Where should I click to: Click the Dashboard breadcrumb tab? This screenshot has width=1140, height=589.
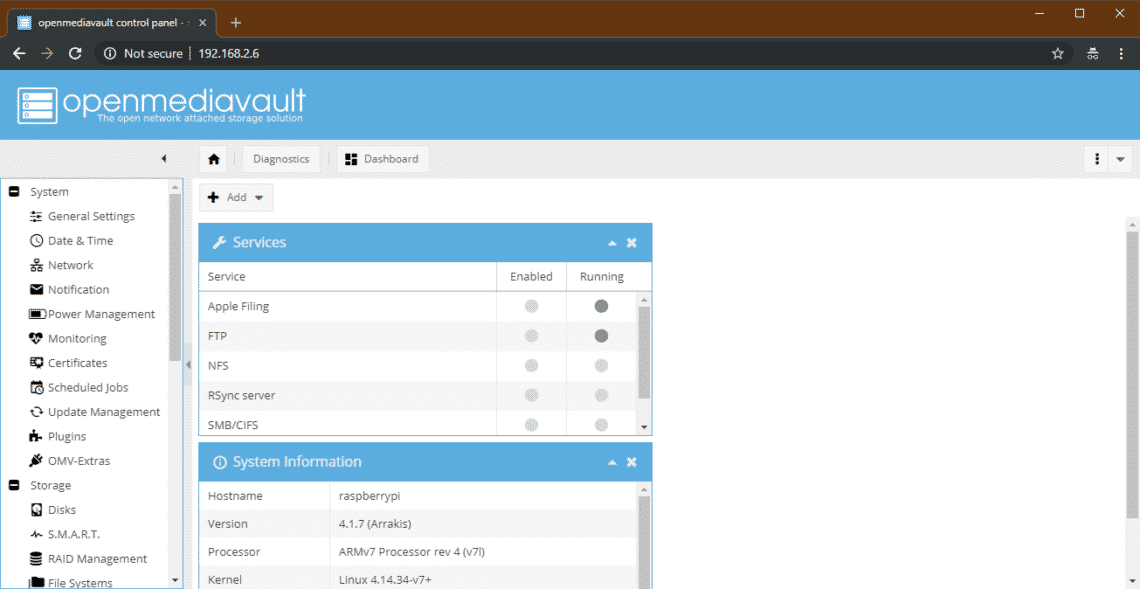tap(382, 159)
